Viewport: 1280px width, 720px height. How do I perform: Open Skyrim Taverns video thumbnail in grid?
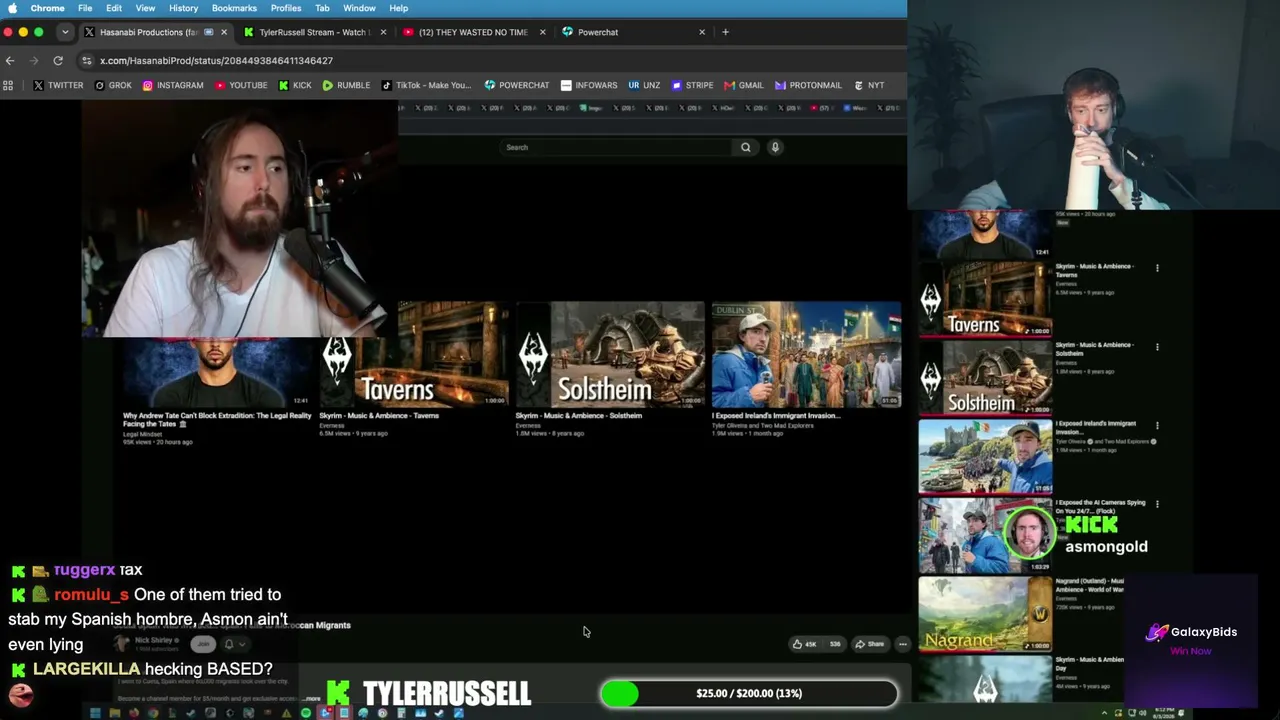(413, 354)
